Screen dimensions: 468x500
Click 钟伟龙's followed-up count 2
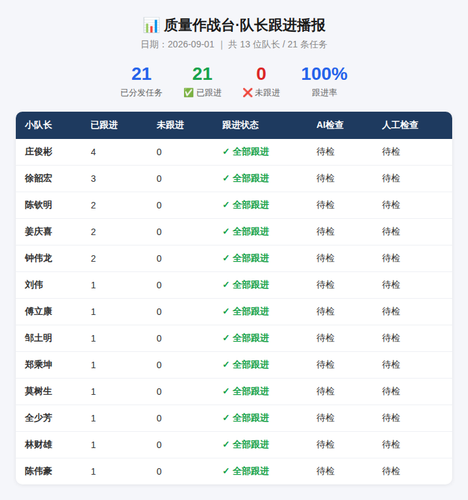click(93, 259)
